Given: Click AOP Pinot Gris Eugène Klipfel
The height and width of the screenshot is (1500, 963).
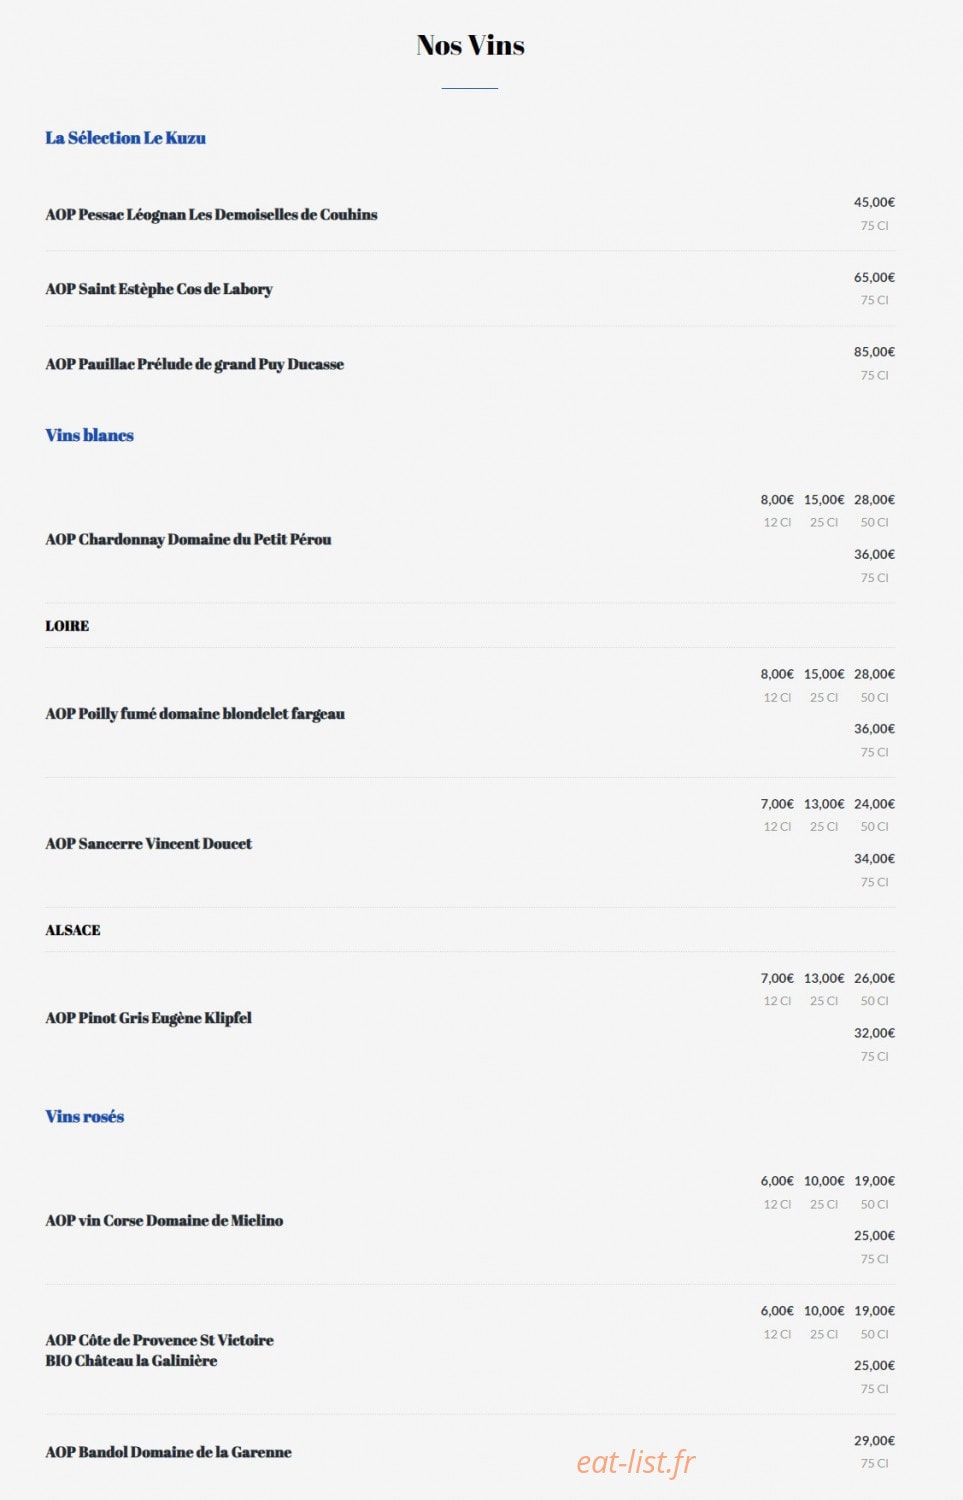Looking at the screenshot, I should point(148,1018).
